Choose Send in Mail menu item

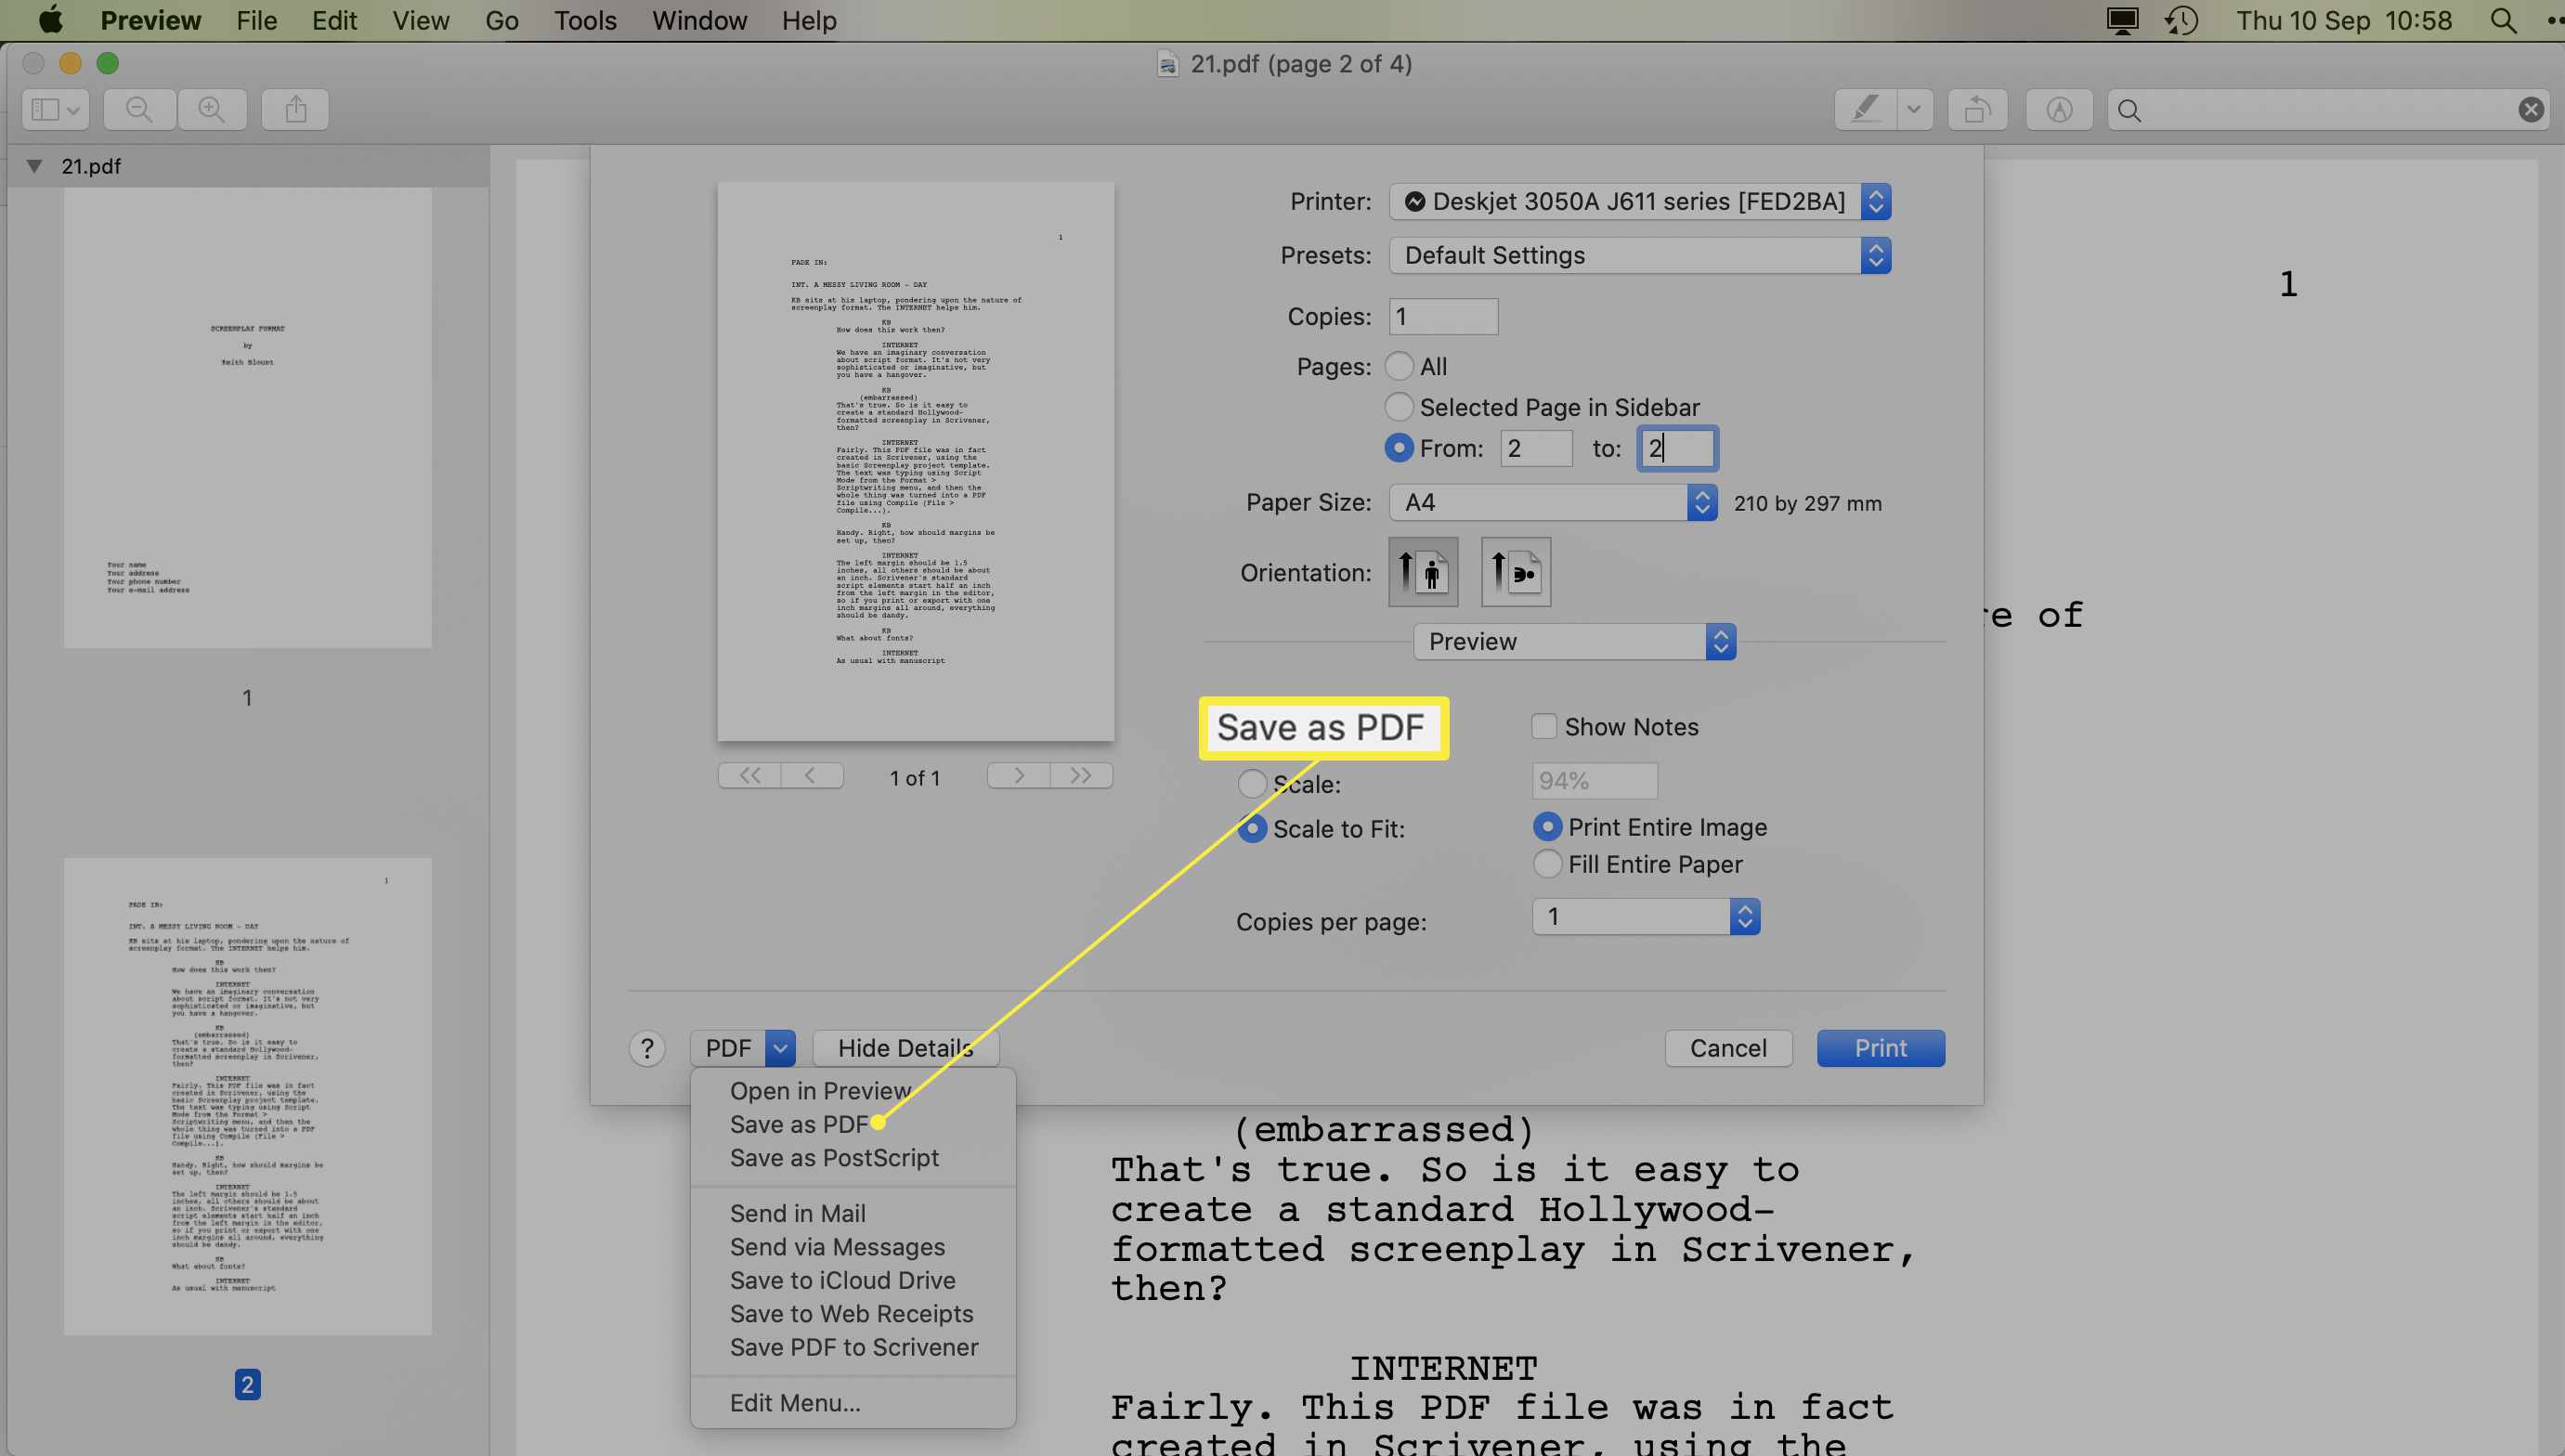(x=852, y=1213)
